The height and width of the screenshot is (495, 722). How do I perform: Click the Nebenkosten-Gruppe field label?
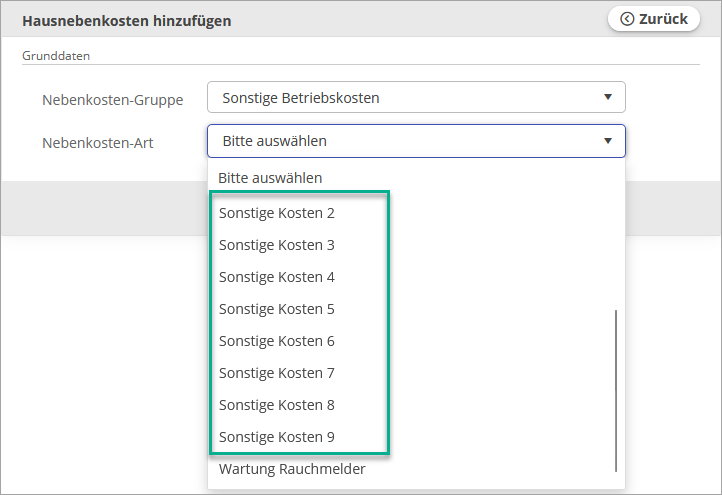(113, 100)
